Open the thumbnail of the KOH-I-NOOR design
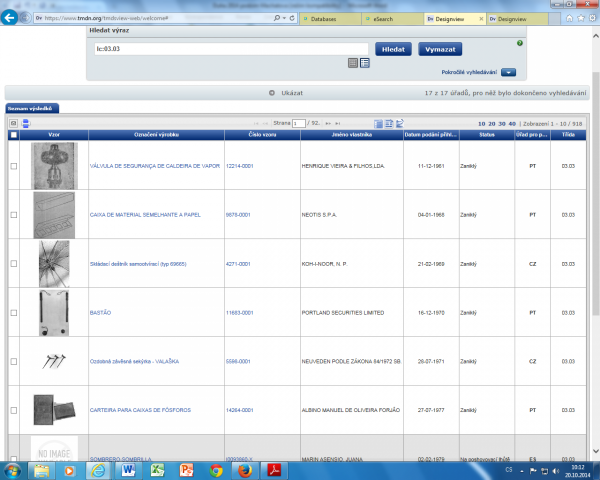 (53, 264)
